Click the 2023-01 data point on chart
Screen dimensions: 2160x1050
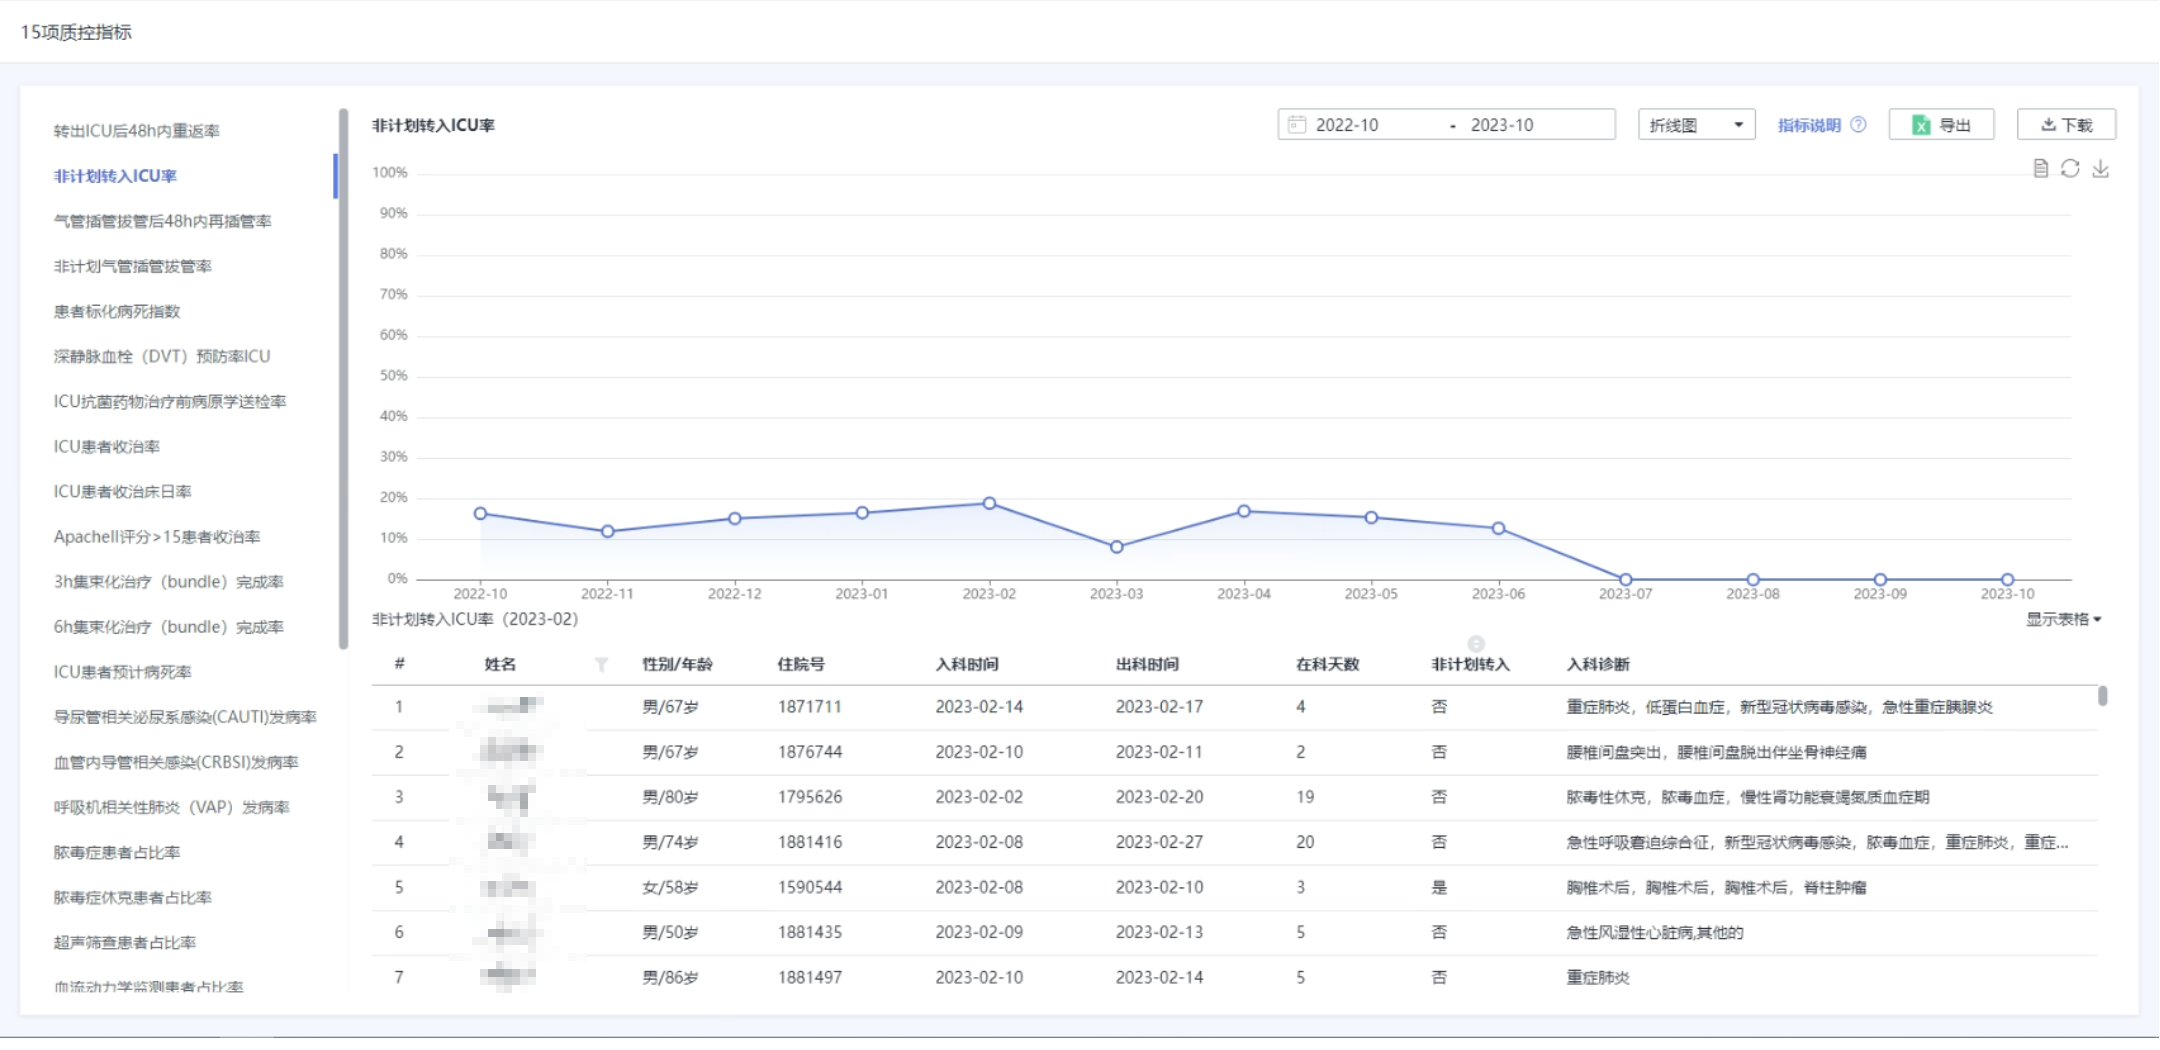[x=862, y=512]
